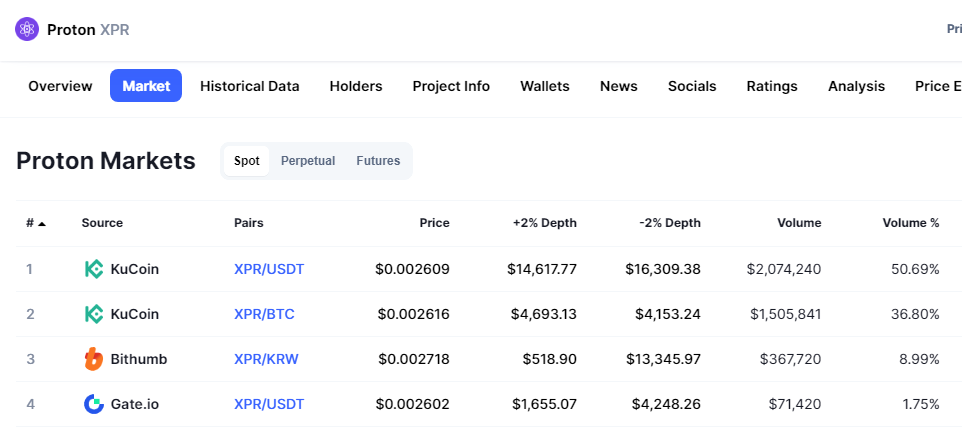The image size is (962, 431).
Task: Click the KuCoin name in row 1
Action: (134, 269)
